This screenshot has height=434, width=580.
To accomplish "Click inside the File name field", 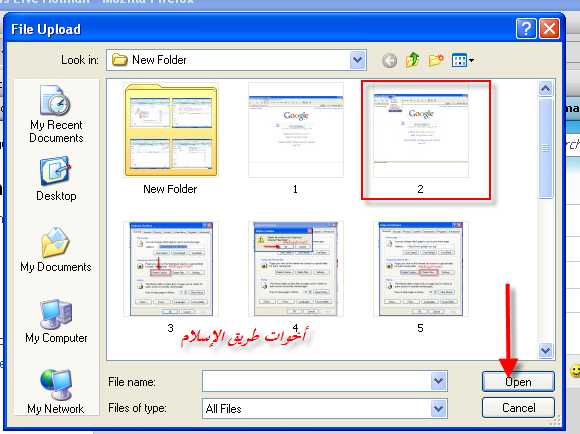I will point(317,381).
